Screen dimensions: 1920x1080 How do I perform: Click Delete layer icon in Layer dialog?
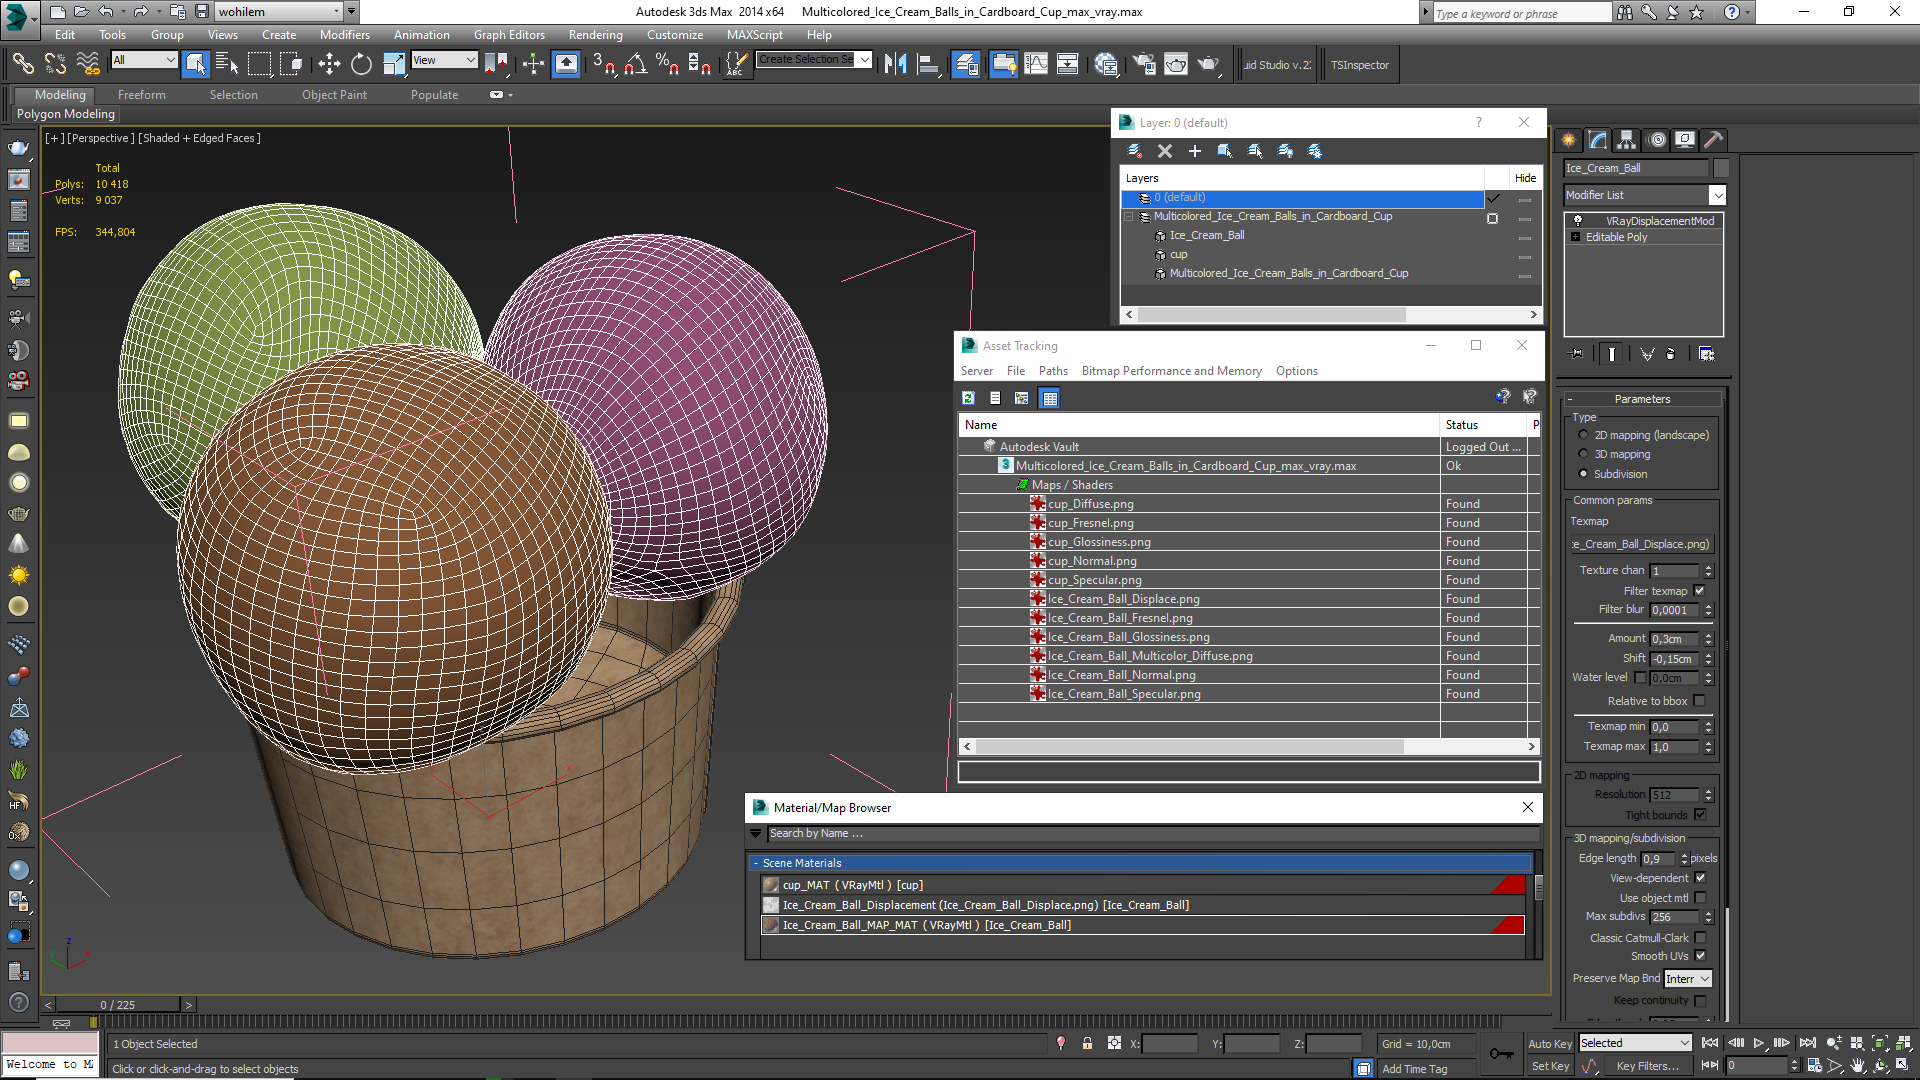[1165, 151]
